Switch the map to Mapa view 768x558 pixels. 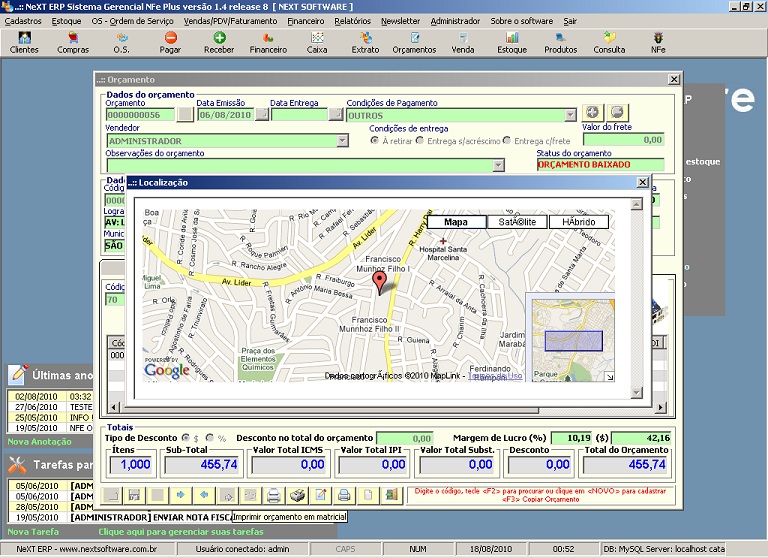(456, 222)
